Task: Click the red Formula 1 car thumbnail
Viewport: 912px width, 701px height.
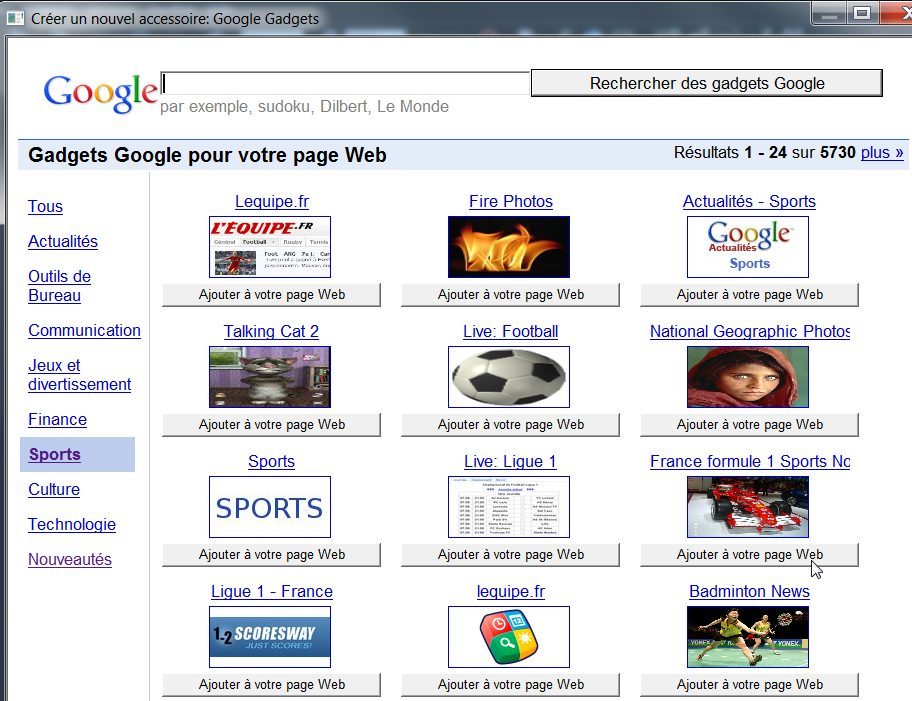Action: click(748, 507)
